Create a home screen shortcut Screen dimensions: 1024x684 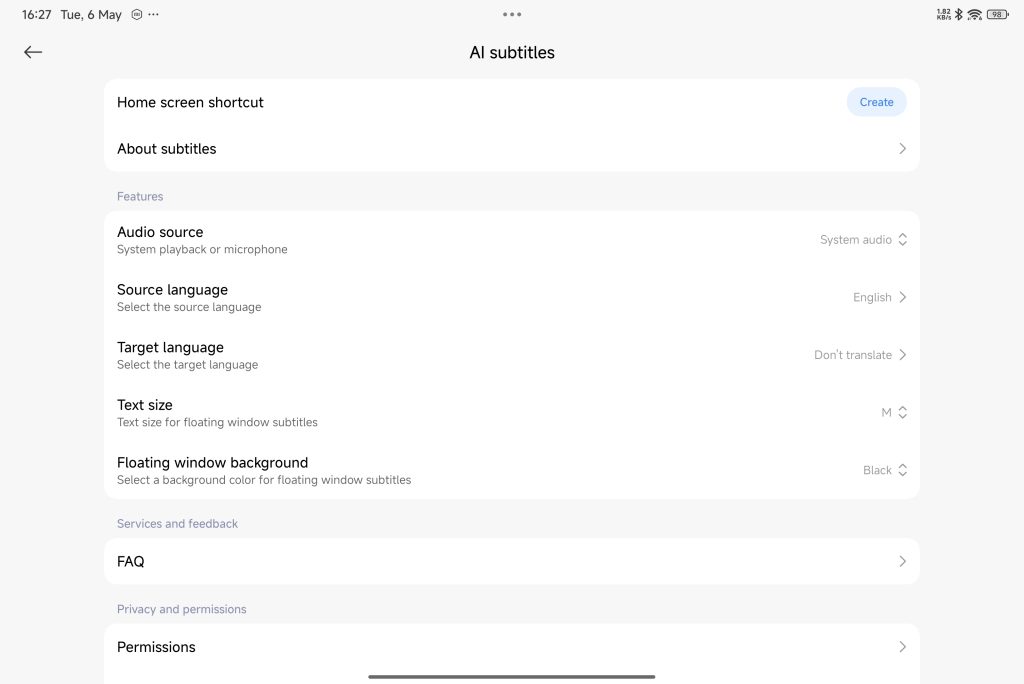coord(876,102)
